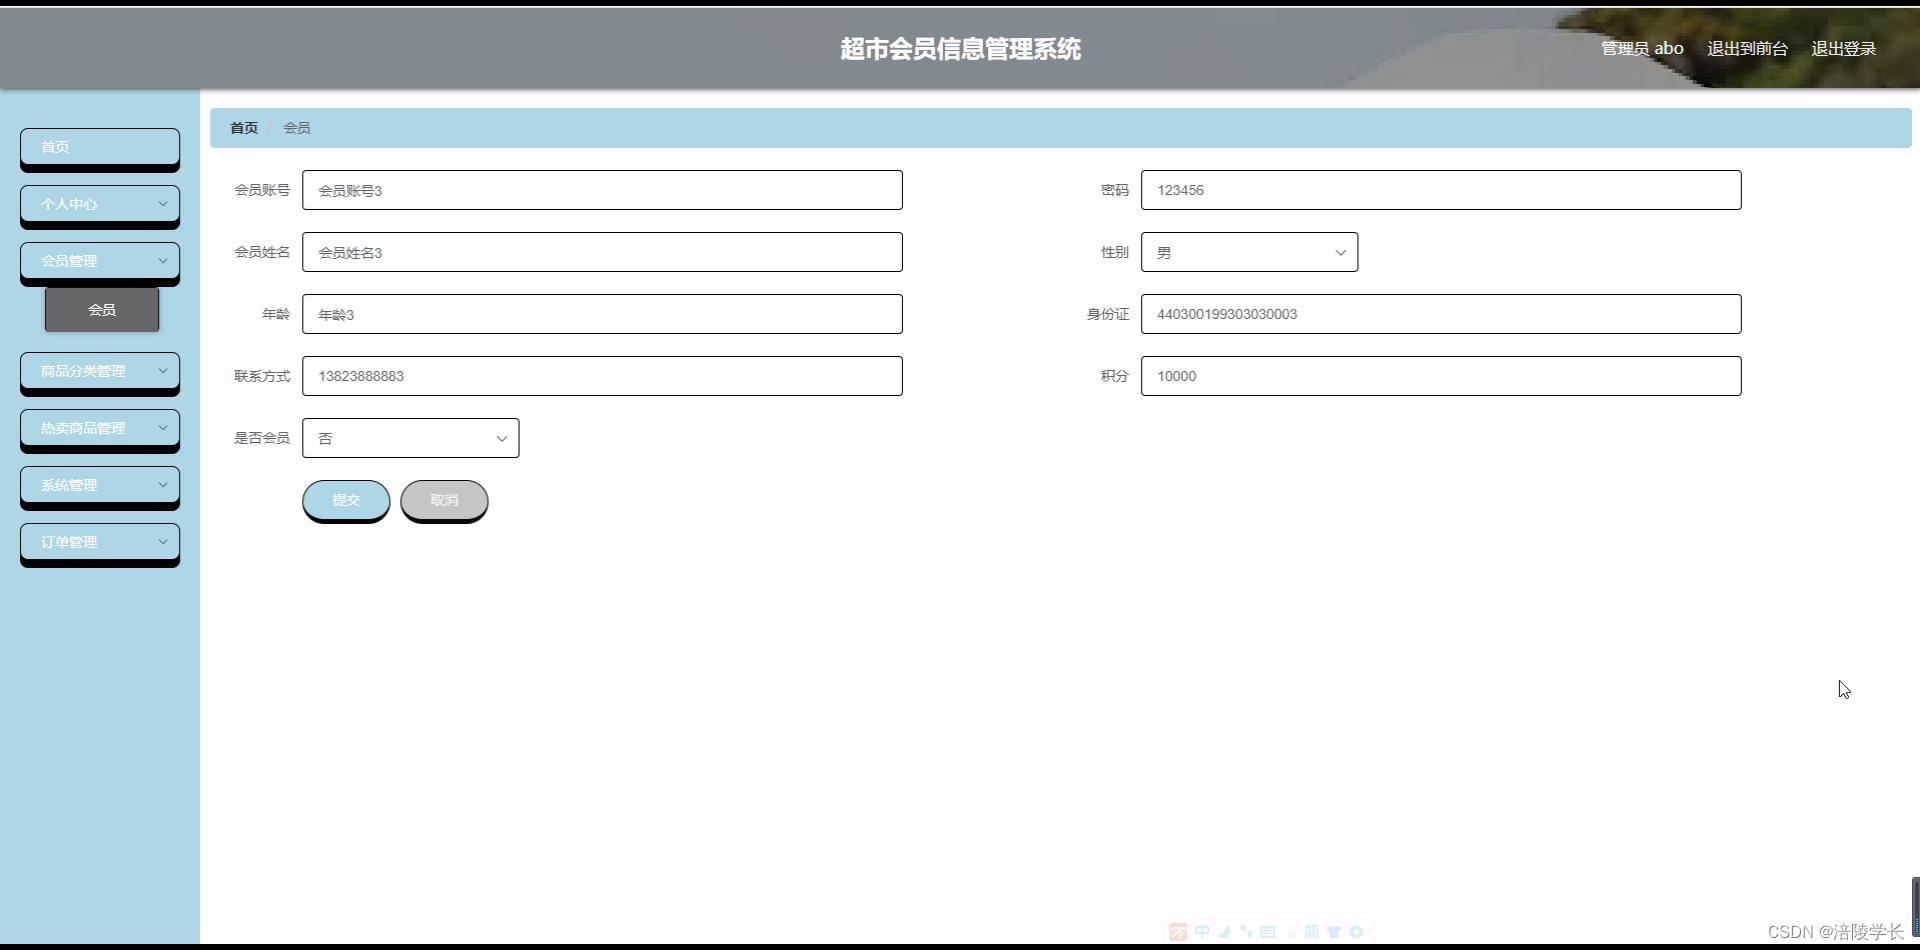Open the 性别 gender dropdown

(x=1249, y=251)
